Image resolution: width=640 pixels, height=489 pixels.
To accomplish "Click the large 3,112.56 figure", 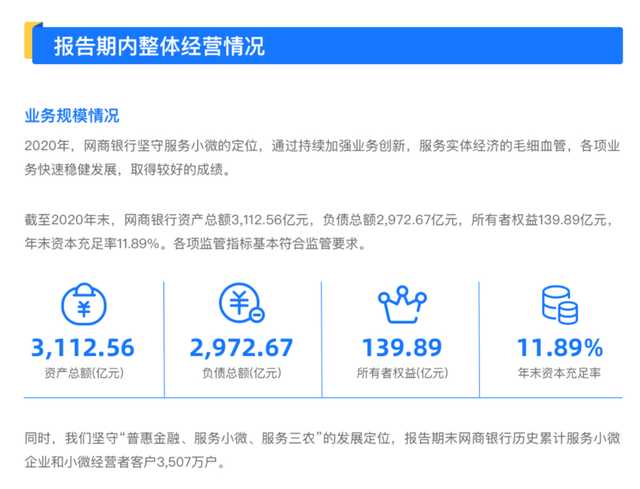I will [83, 348].
